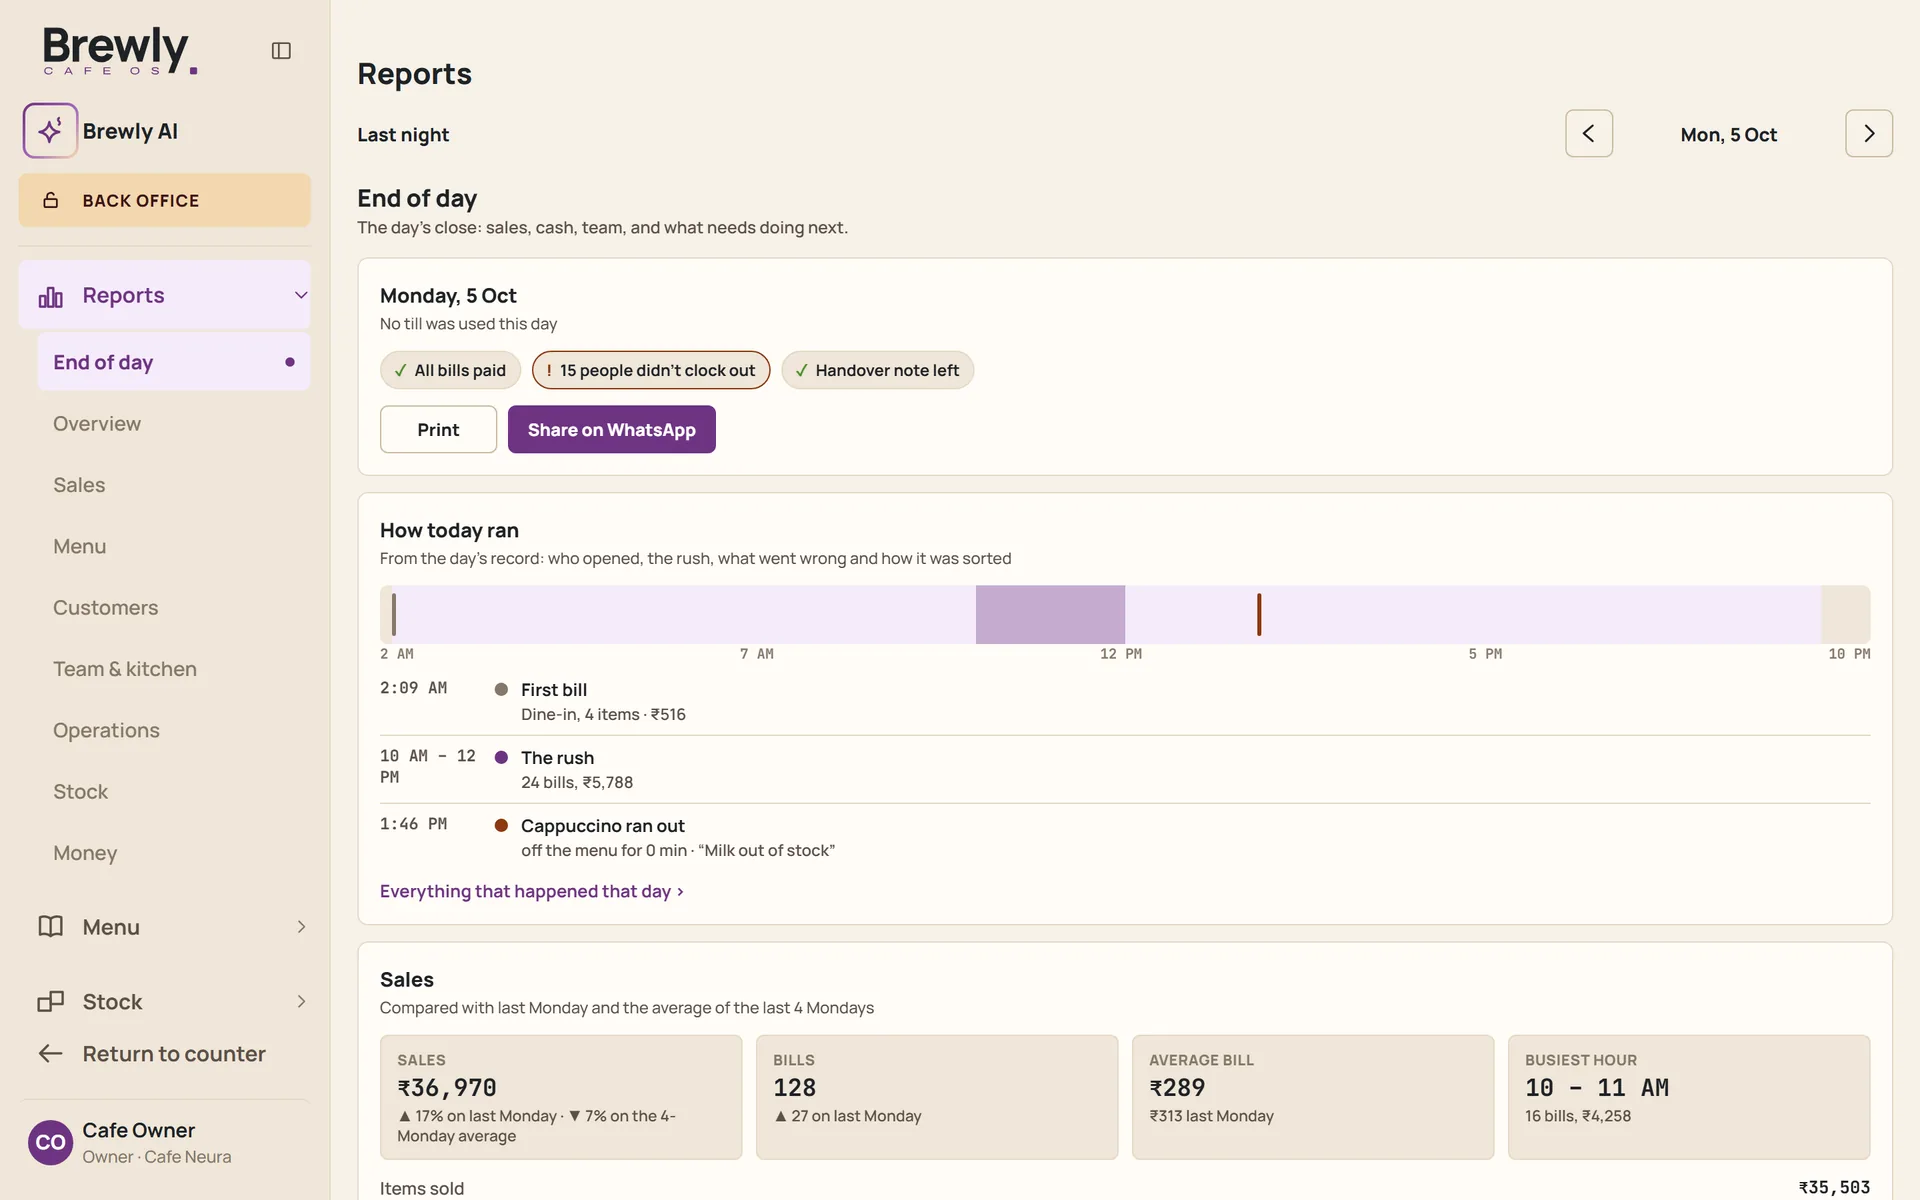
Task: Open the CO user avatar
Action: pyautogui.click(x=50, y=1143)
